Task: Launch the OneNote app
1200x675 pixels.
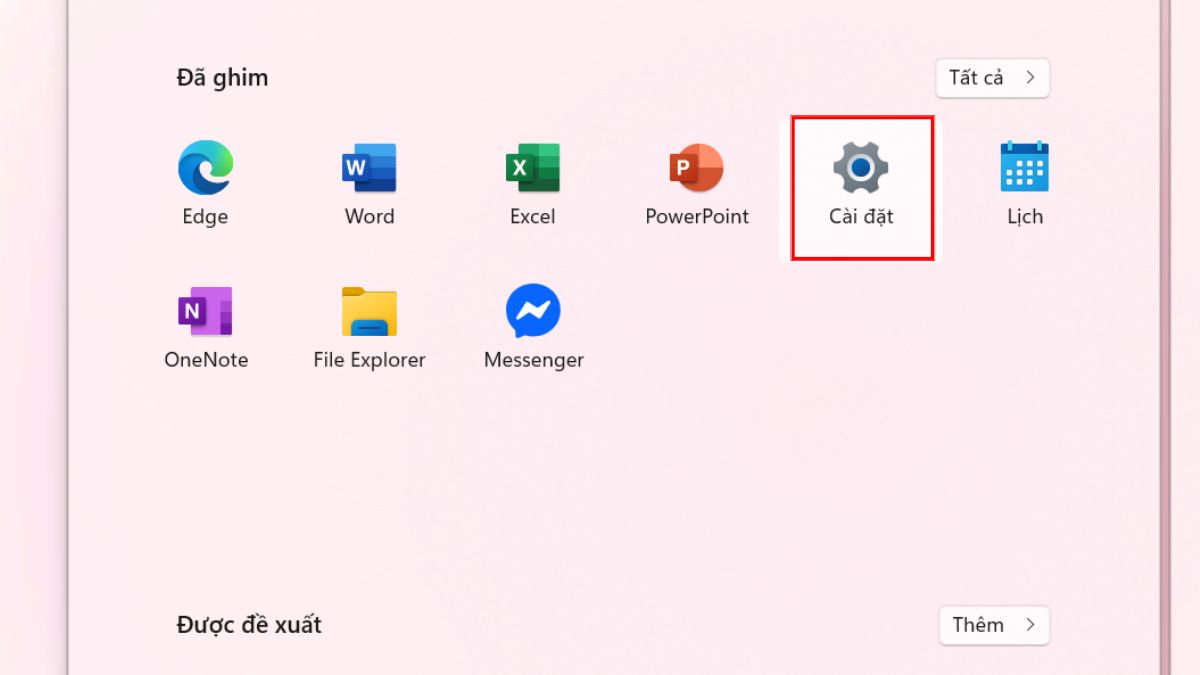Action: tap(206, 329)
